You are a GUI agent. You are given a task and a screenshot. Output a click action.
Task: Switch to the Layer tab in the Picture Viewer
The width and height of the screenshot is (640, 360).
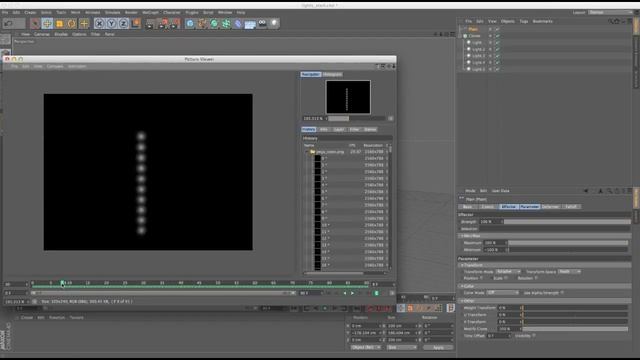[x=339, y=129]
